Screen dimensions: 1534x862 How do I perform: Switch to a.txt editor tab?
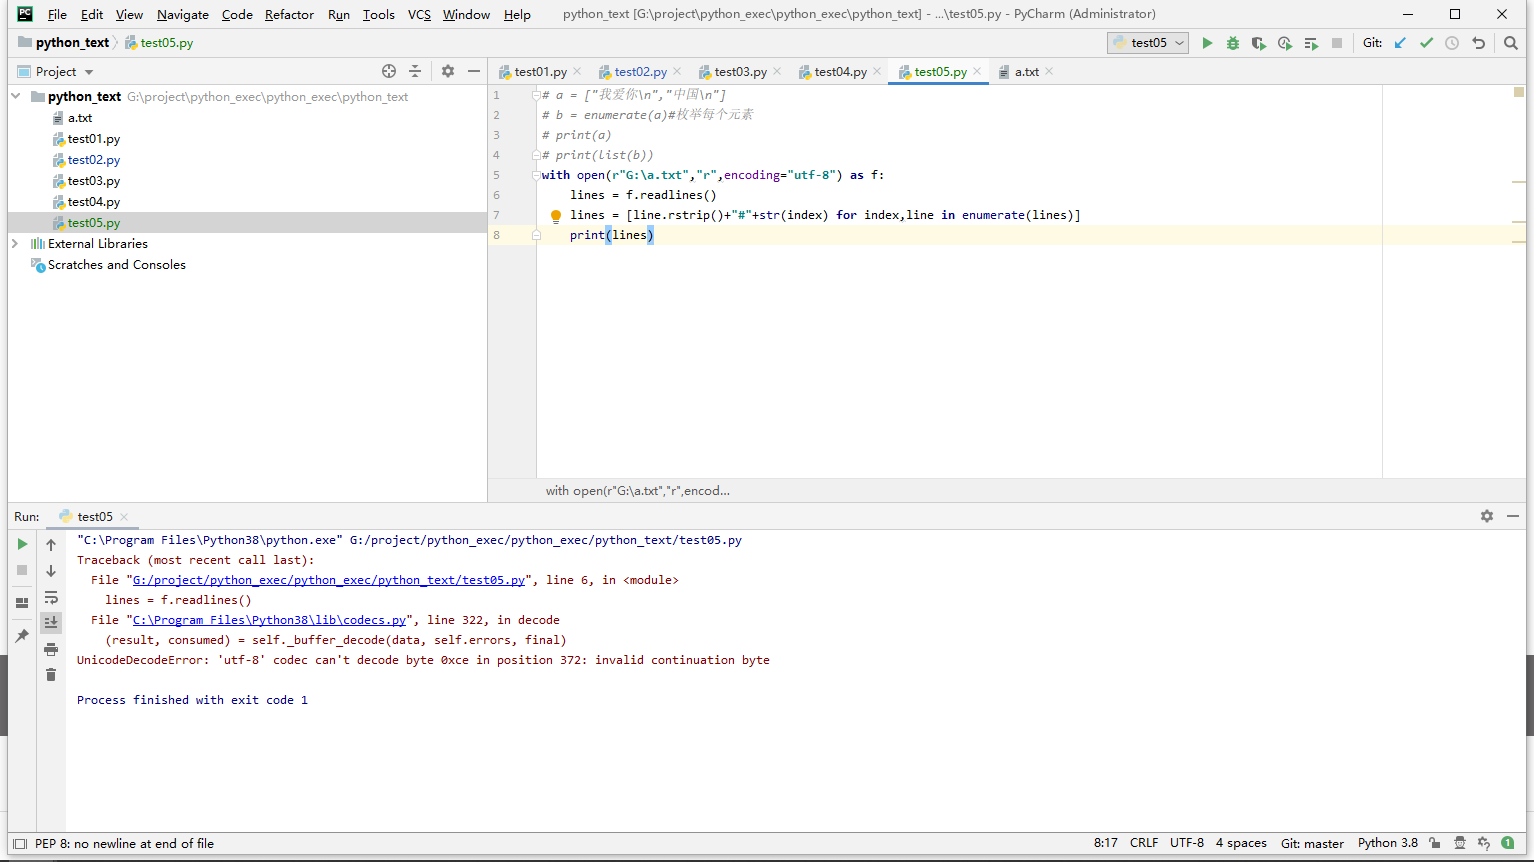pos(1027,72)
